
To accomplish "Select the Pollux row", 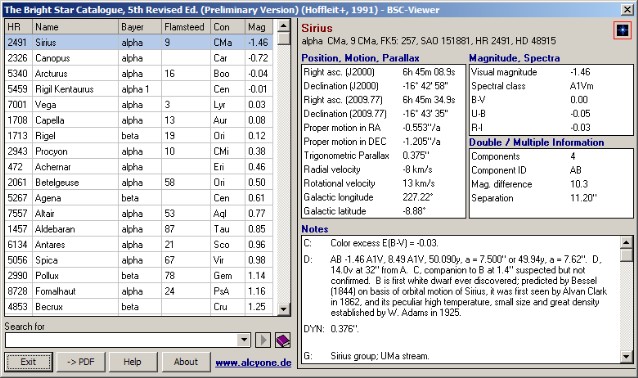I will coord(139,275).
